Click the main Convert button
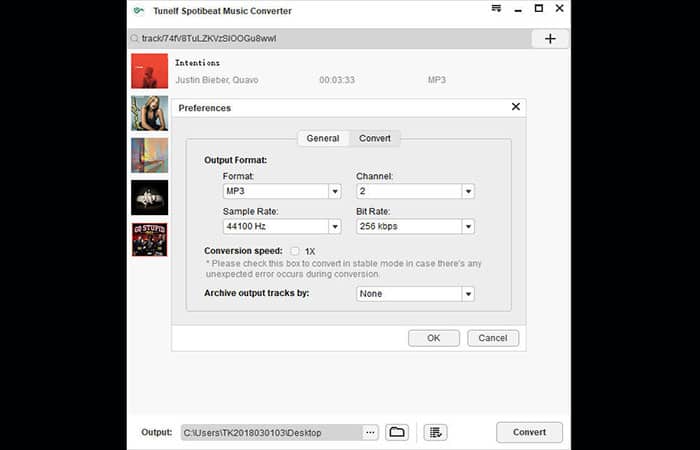700x450 pixels. [529, 432]
